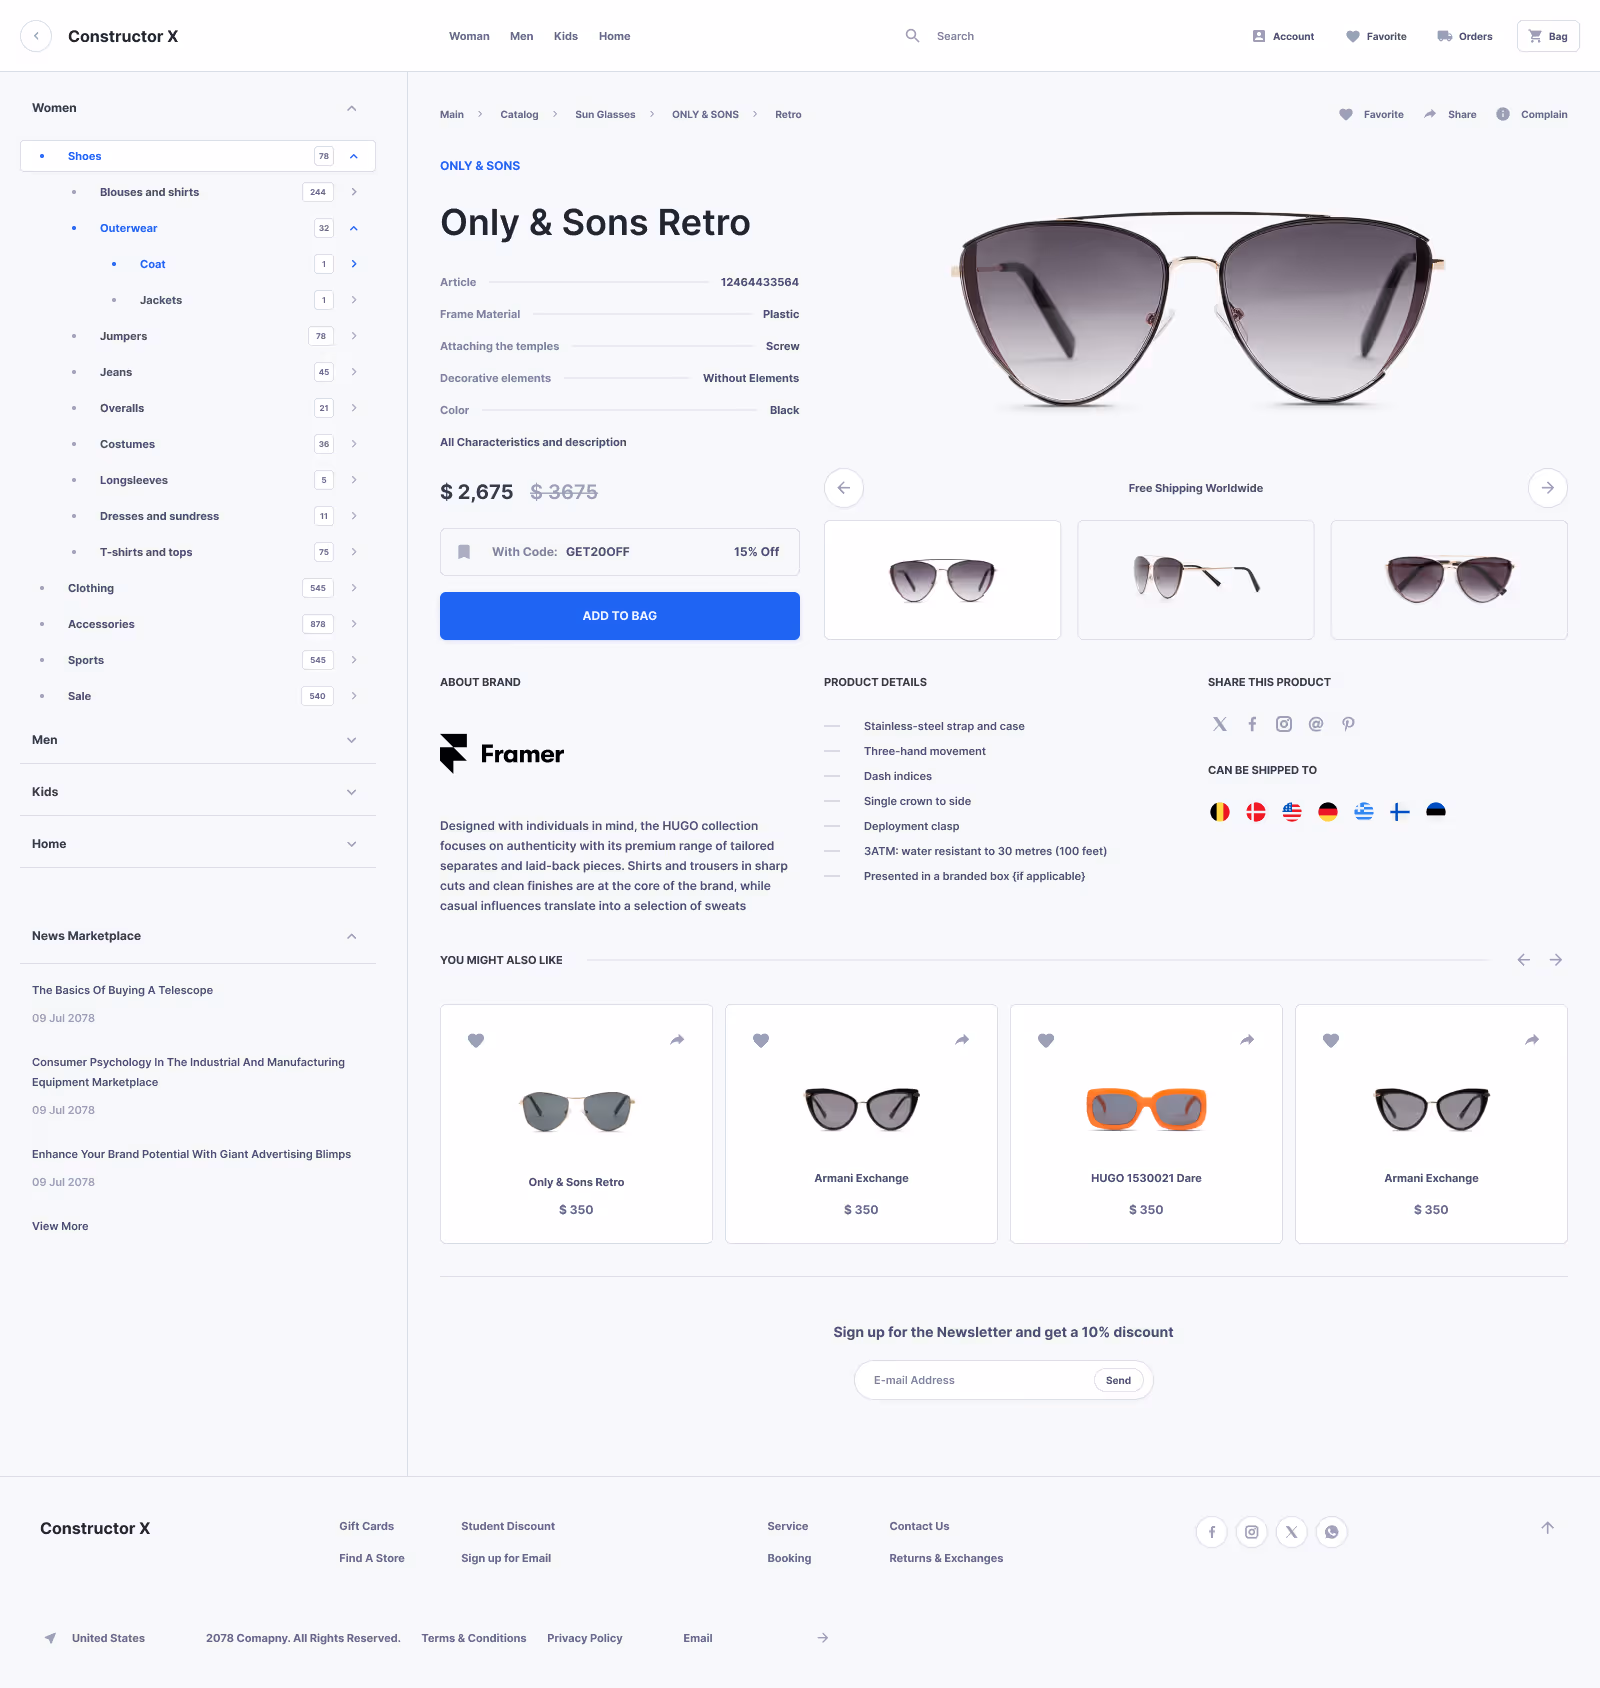Open the ONLY & SONS brand link
Viewport: 1600px width, 1688px height.
click(480, 166)
